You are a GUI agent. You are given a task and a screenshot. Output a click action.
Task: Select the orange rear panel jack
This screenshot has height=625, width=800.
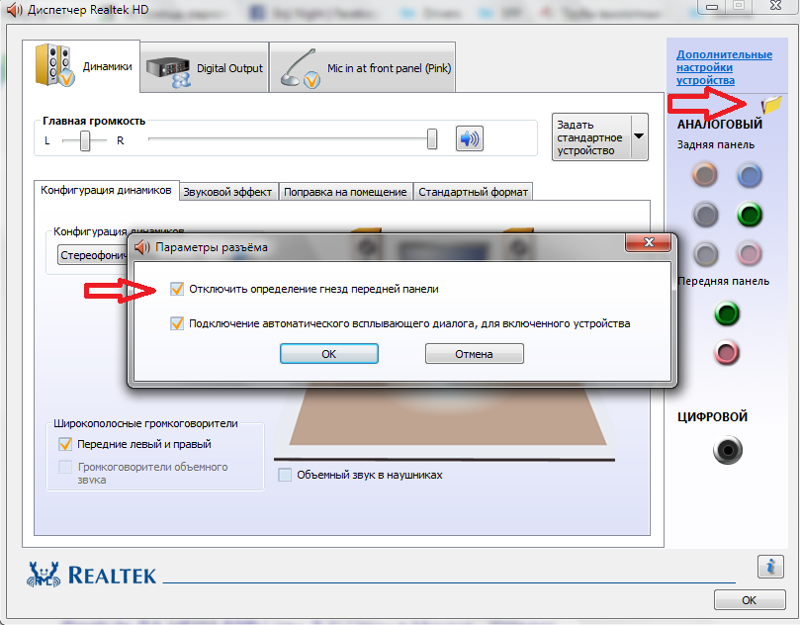[x=705, y=174]
